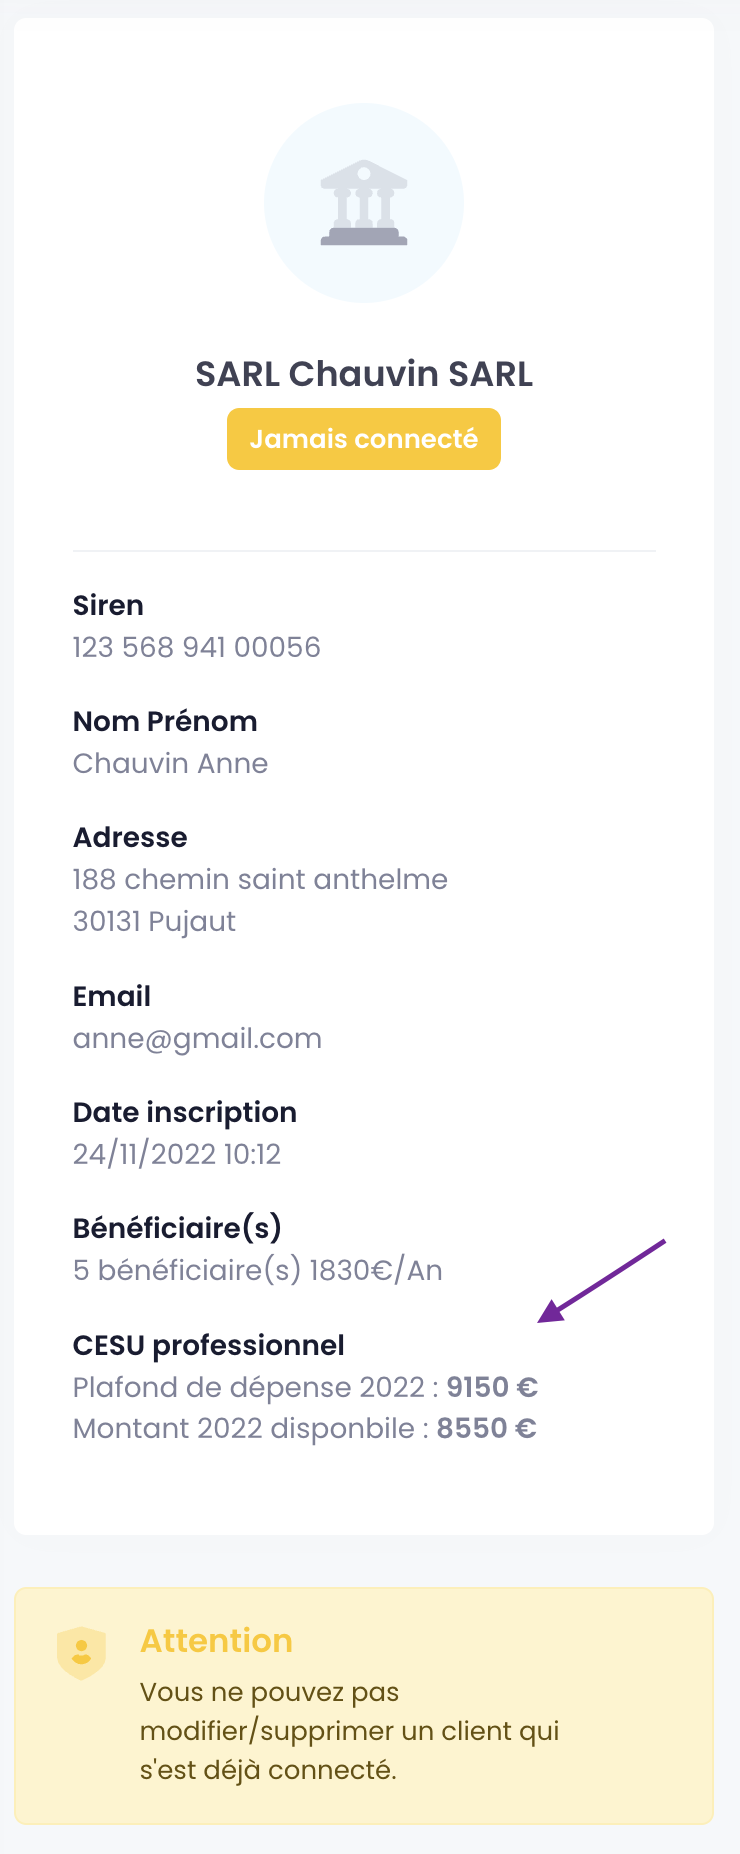This screenshot has width=740, height=1854.
Task: Click the Date inscription label
Action: 185,1112
